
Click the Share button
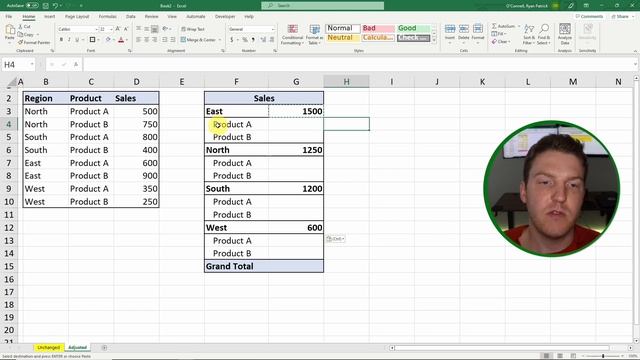(620, 17)
